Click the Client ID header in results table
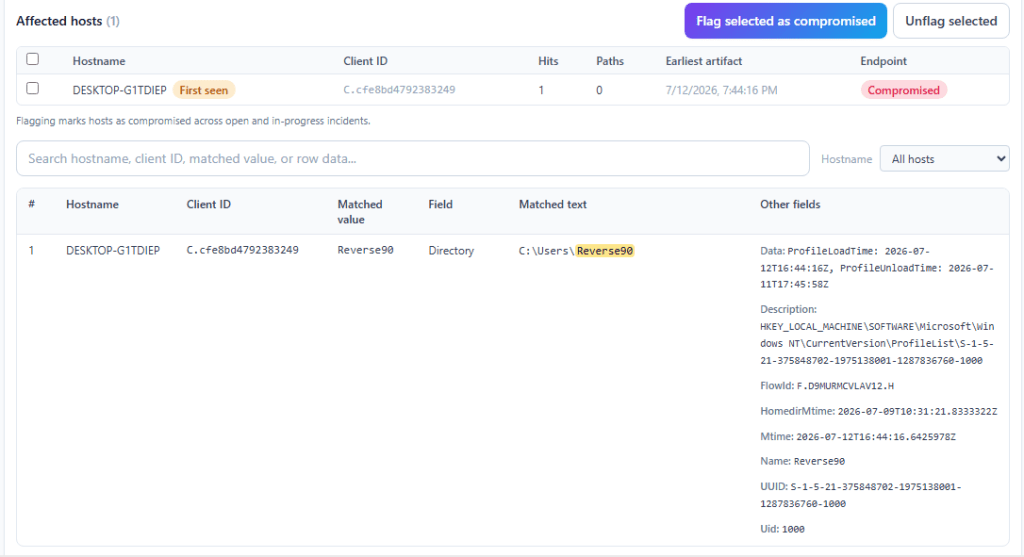 point(208,204)
